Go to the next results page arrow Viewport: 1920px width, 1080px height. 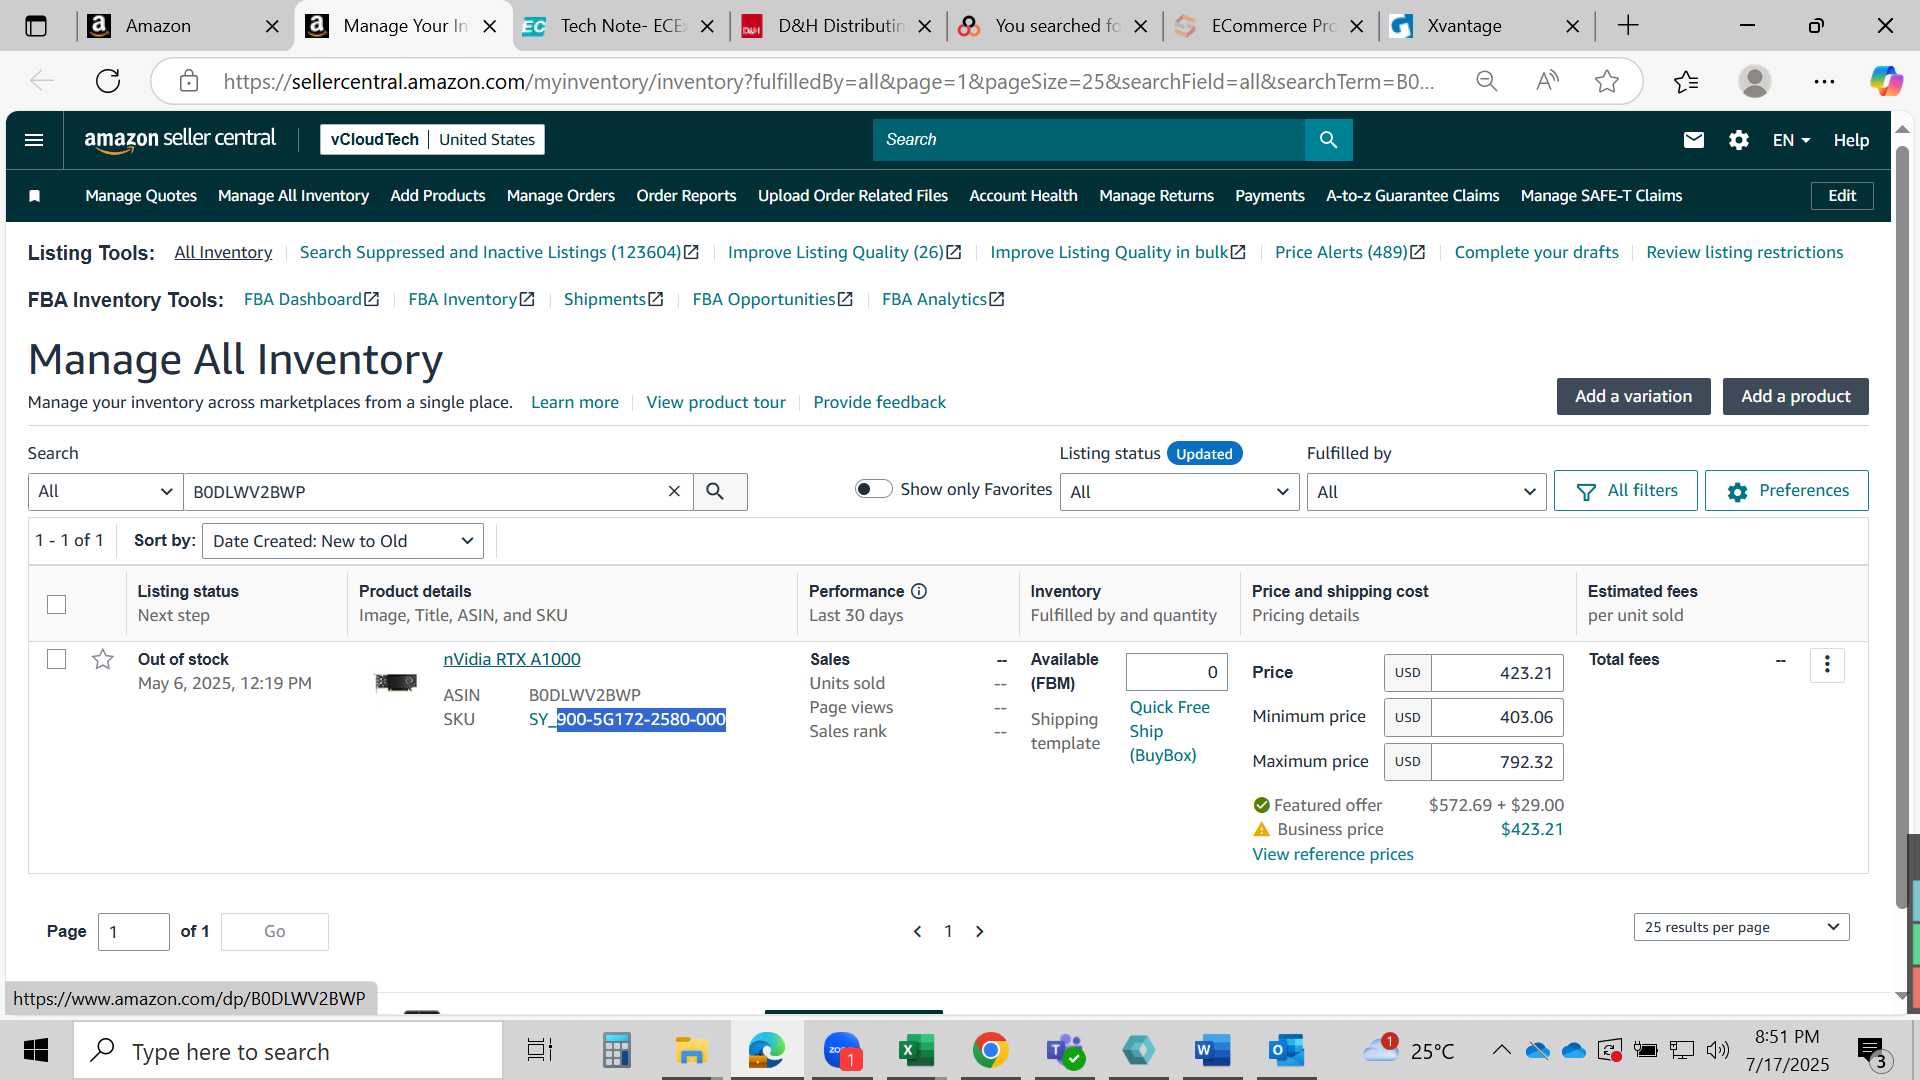pos(980,931)
